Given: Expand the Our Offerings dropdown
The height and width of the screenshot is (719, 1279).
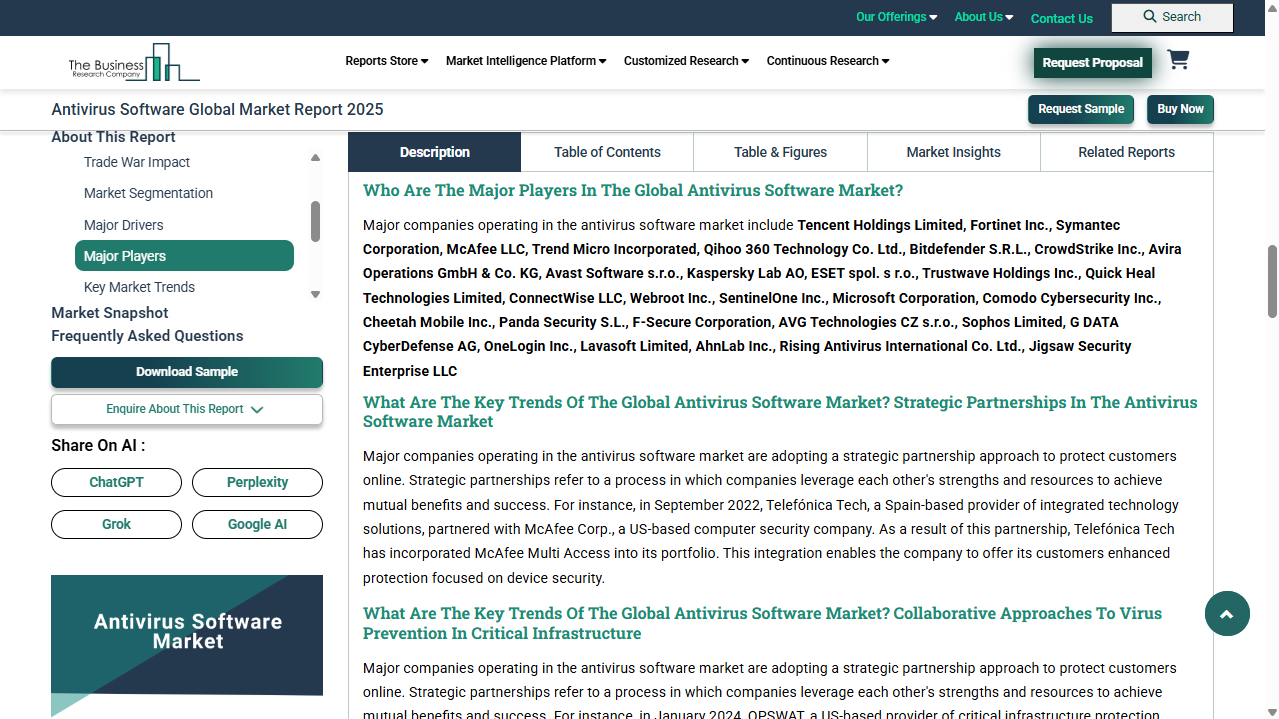Looking at the screenshot, I should click(x=896, y=17).
